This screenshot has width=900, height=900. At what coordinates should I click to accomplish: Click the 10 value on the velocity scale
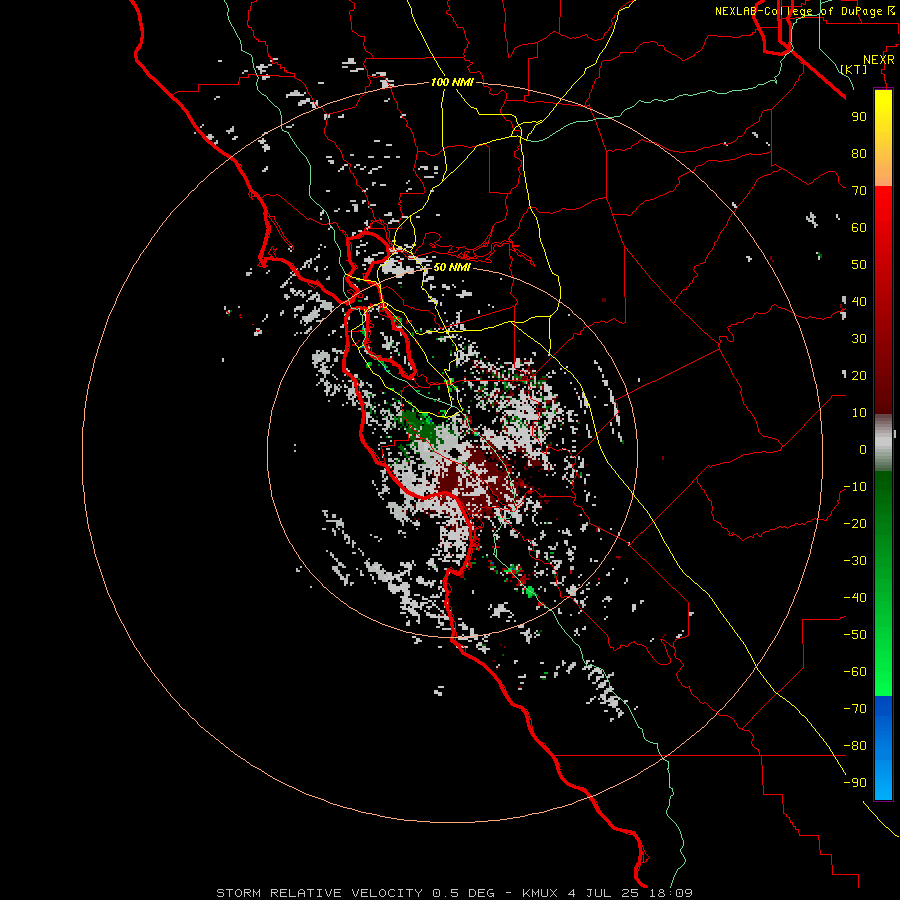[x=859, y=413]
